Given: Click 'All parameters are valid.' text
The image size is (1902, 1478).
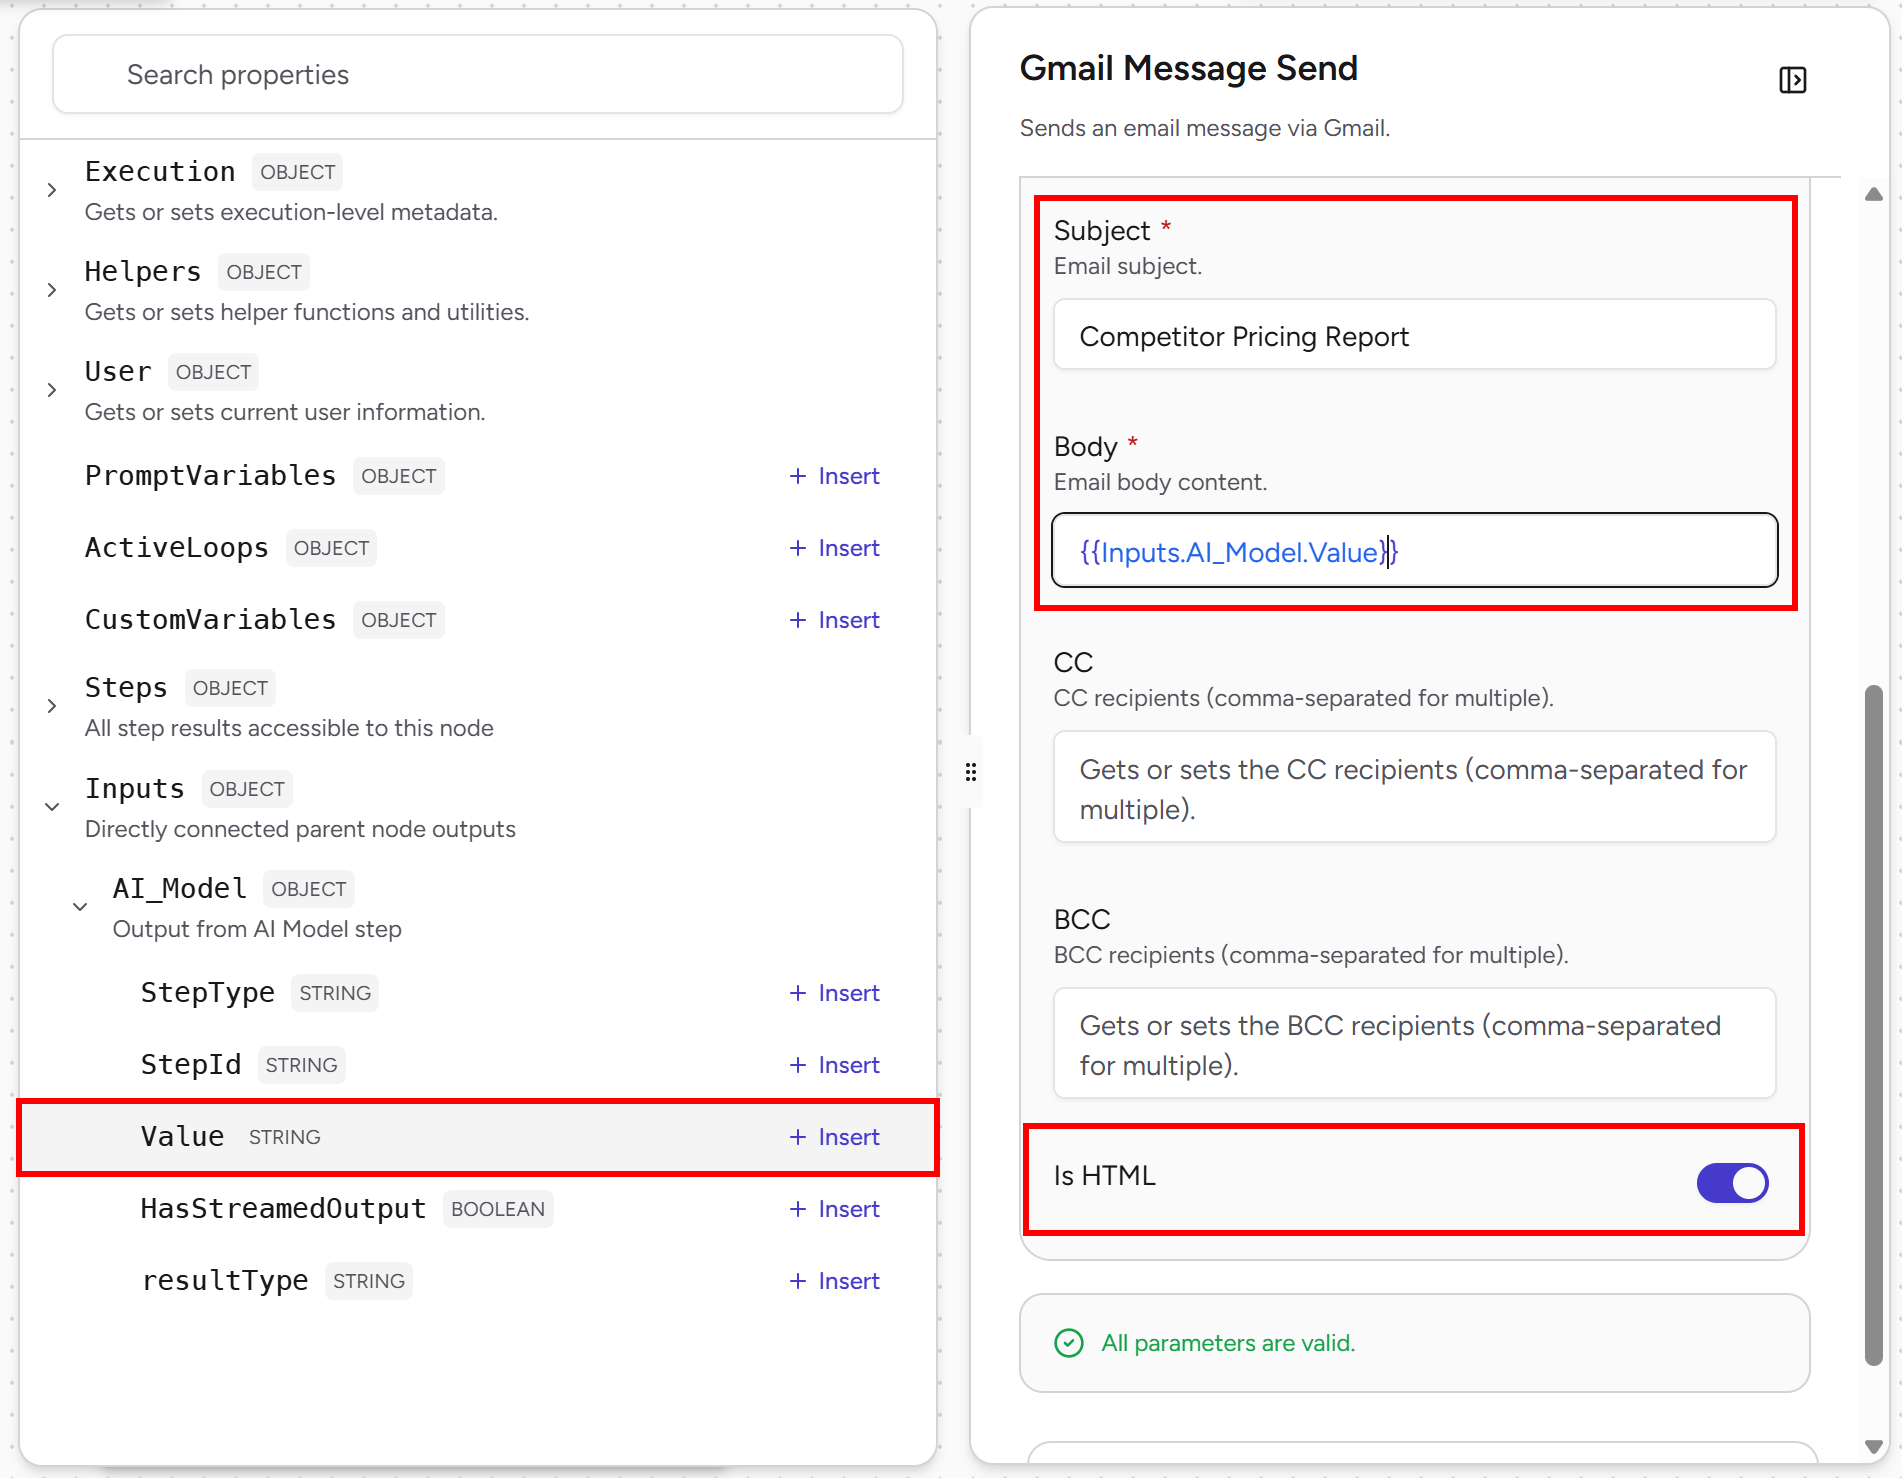Looking at the screenshot, I should 1228,1343.
